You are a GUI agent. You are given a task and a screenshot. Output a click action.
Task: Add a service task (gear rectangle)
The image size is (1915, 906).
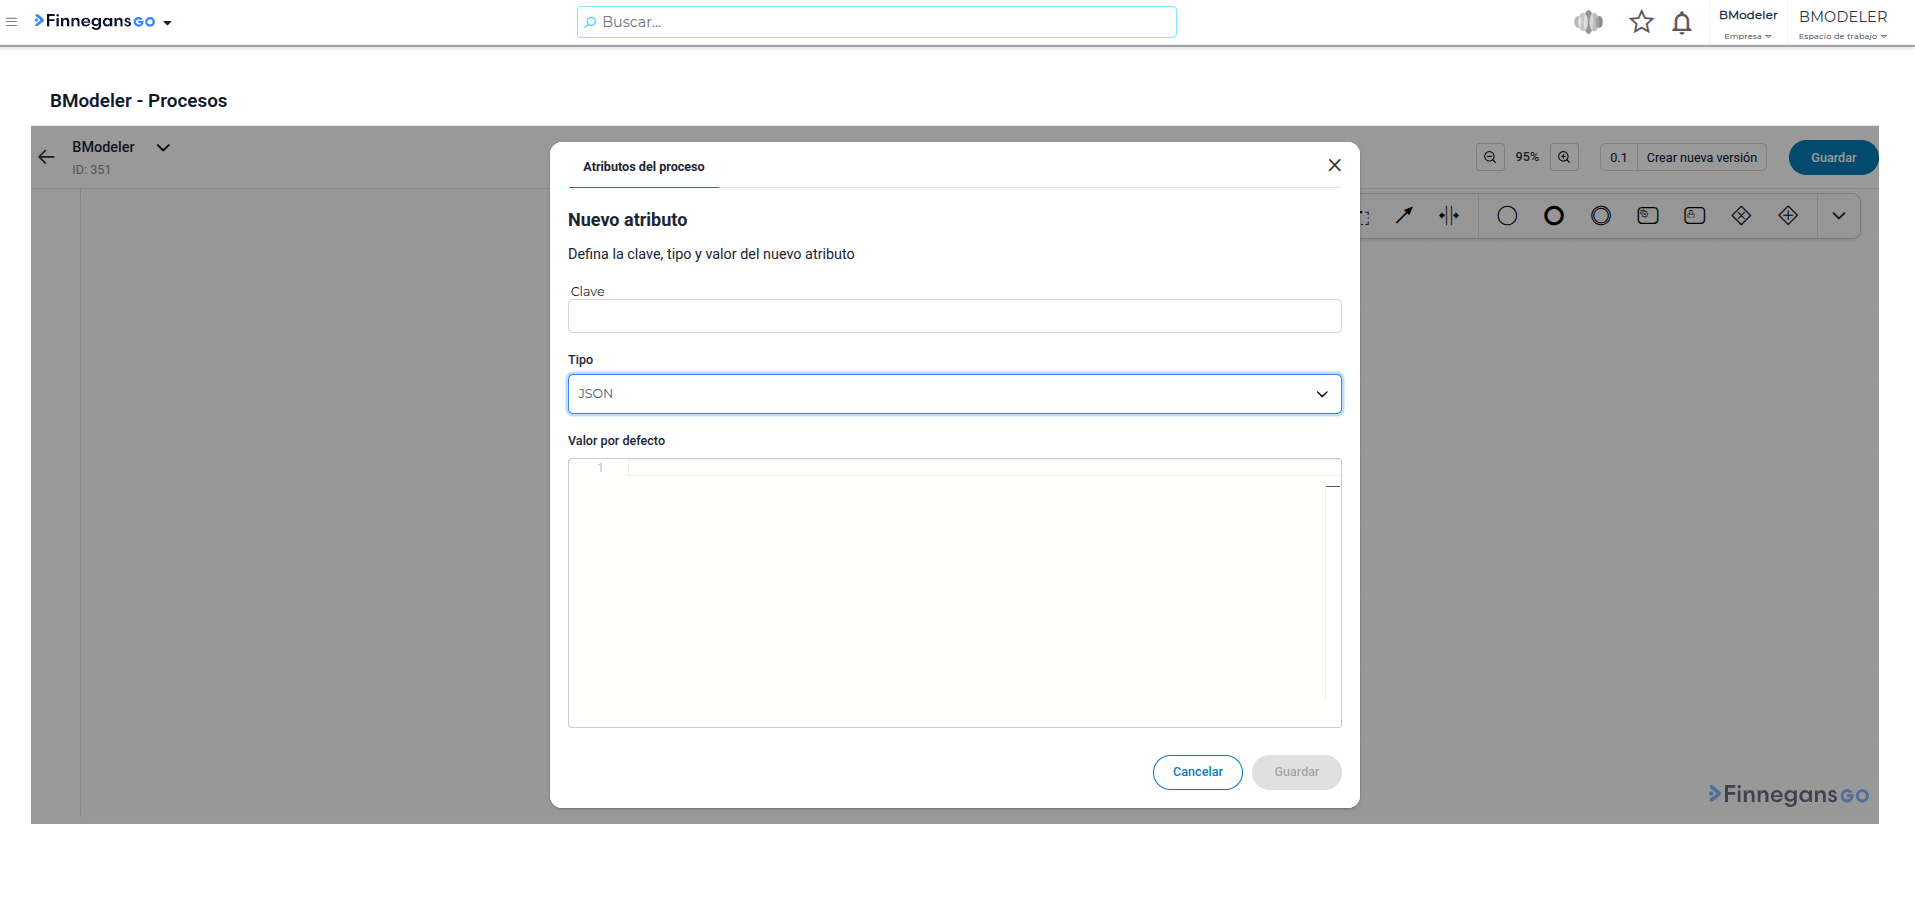pyautogui.click(x=1648, y=215)
